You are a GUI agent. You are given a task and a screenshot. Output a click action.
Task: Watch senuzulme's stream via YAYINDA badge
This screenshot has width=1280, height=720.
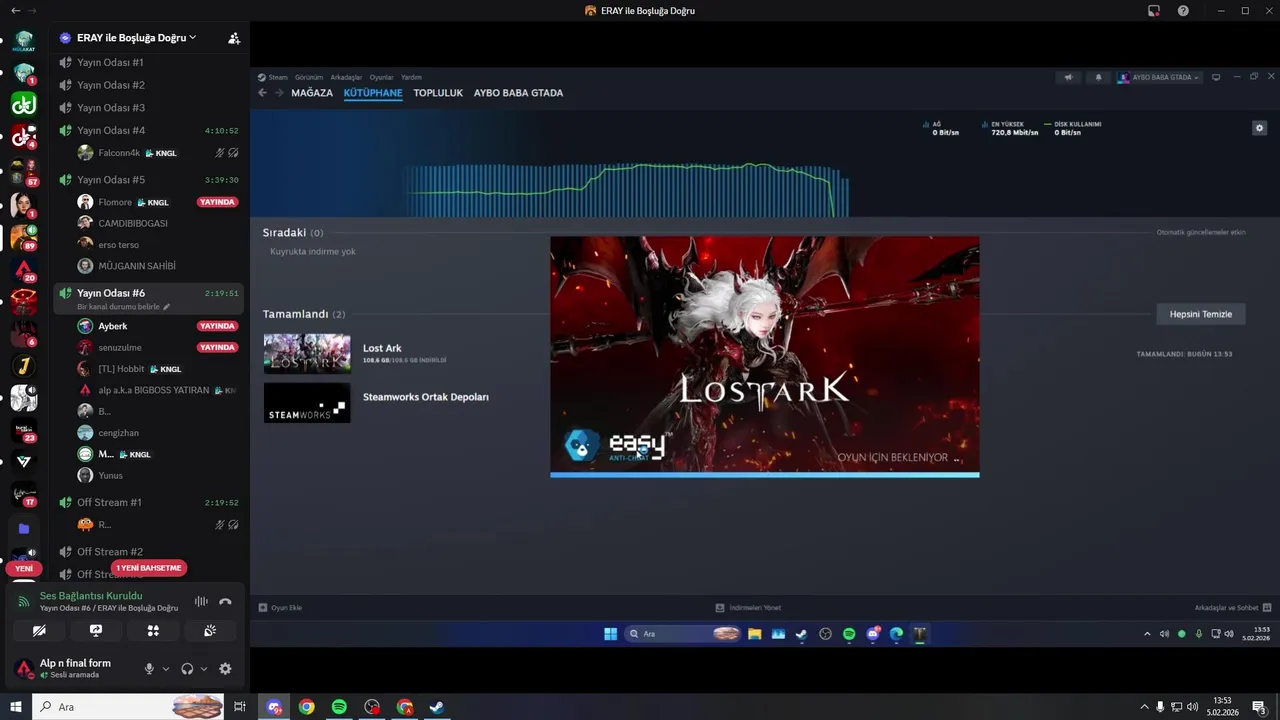coord(217,347)
